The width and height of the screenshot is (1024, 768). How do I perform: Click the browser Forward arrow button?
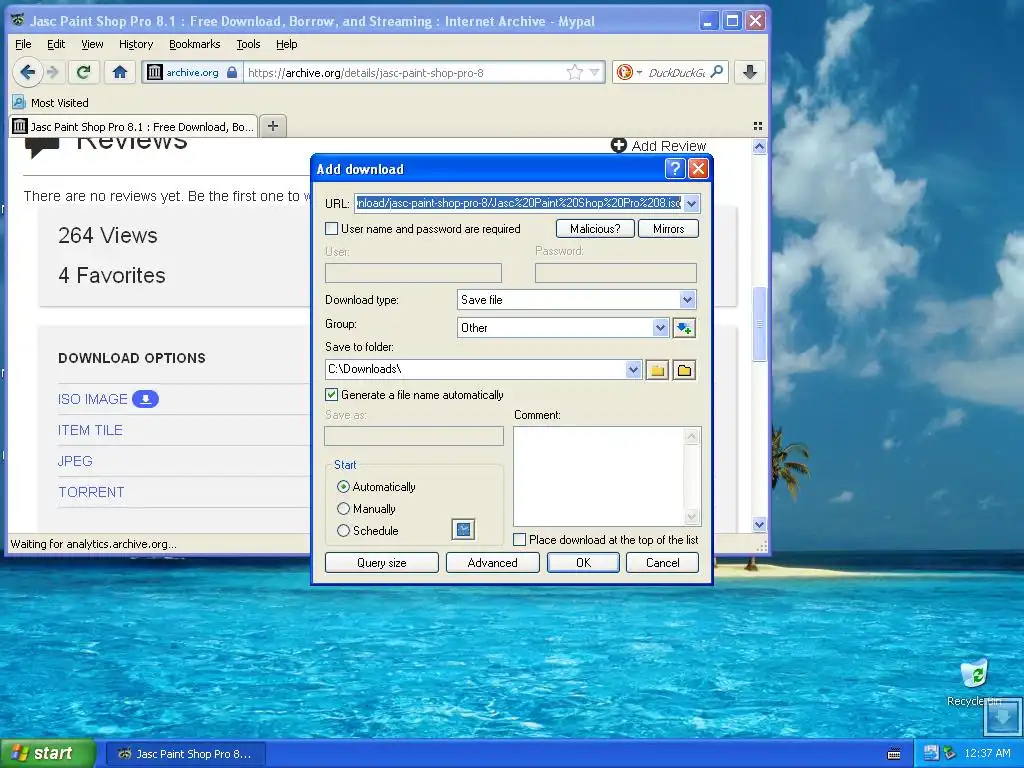tap(54, 72)
